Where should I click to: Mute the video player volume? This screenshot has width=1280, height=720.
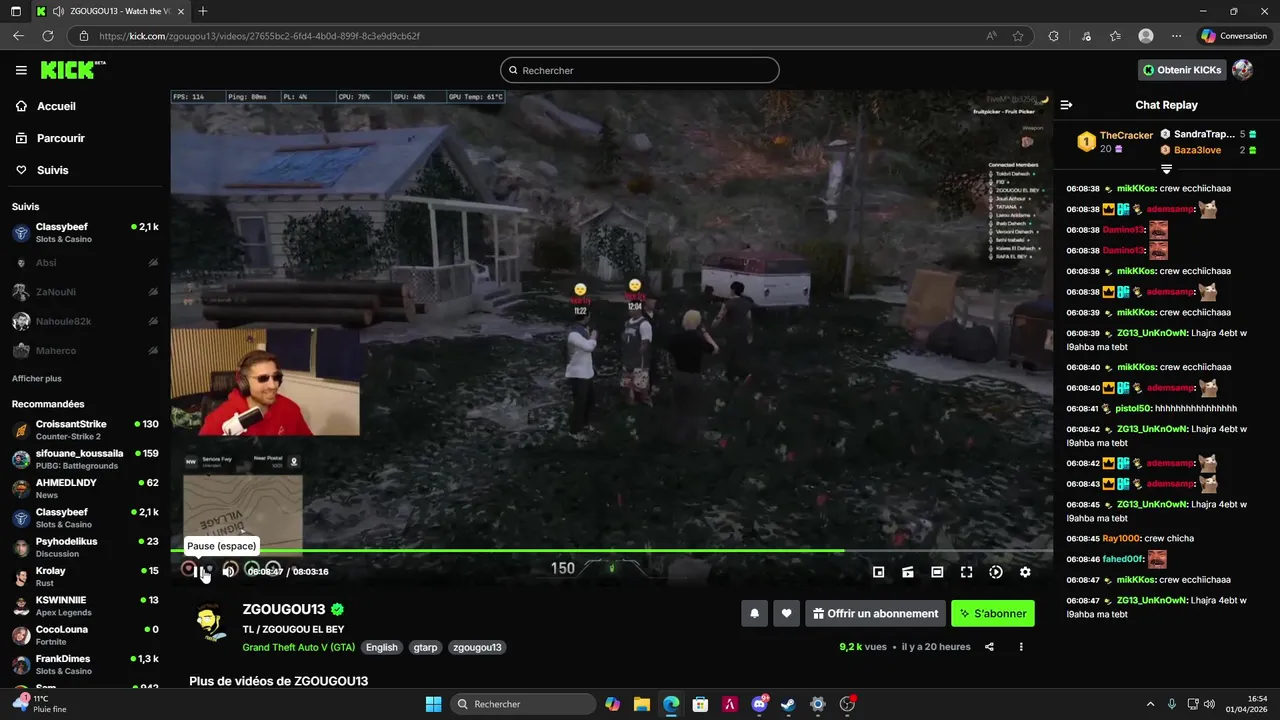point(229,571)
